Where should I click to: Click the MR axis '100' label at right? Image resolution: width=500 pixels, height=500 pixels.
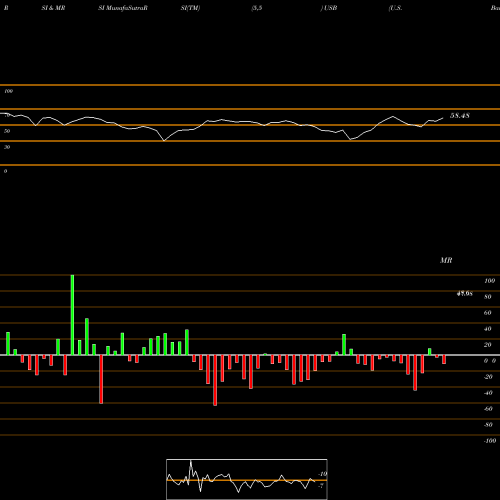click(489, 281)
